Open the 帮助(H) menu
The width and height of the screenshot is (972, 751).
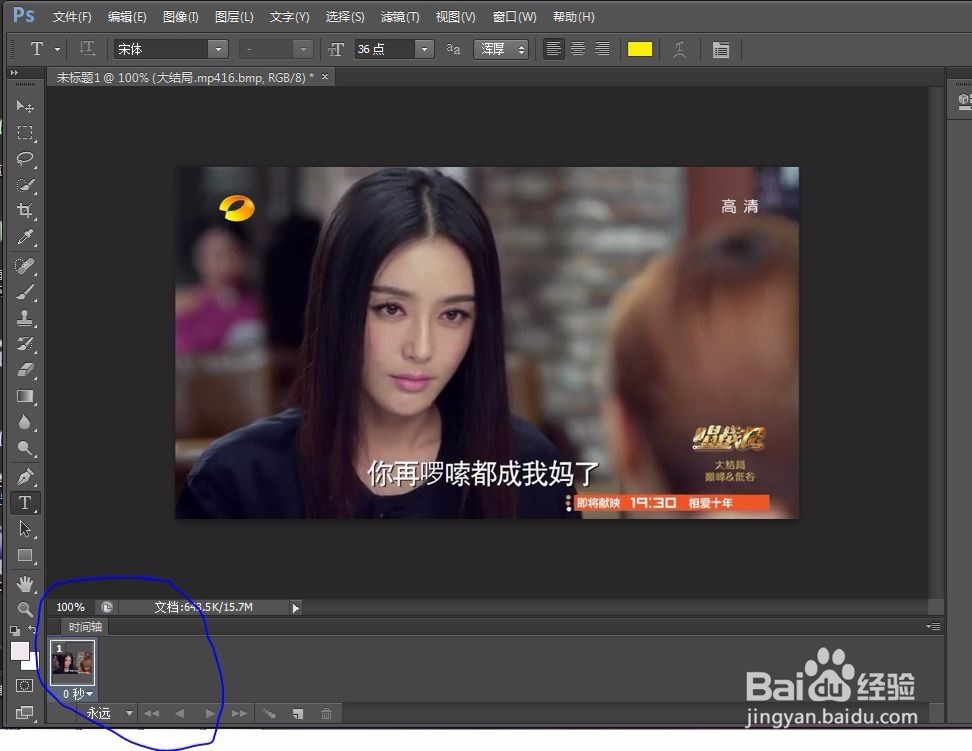[x=573, y=17]
